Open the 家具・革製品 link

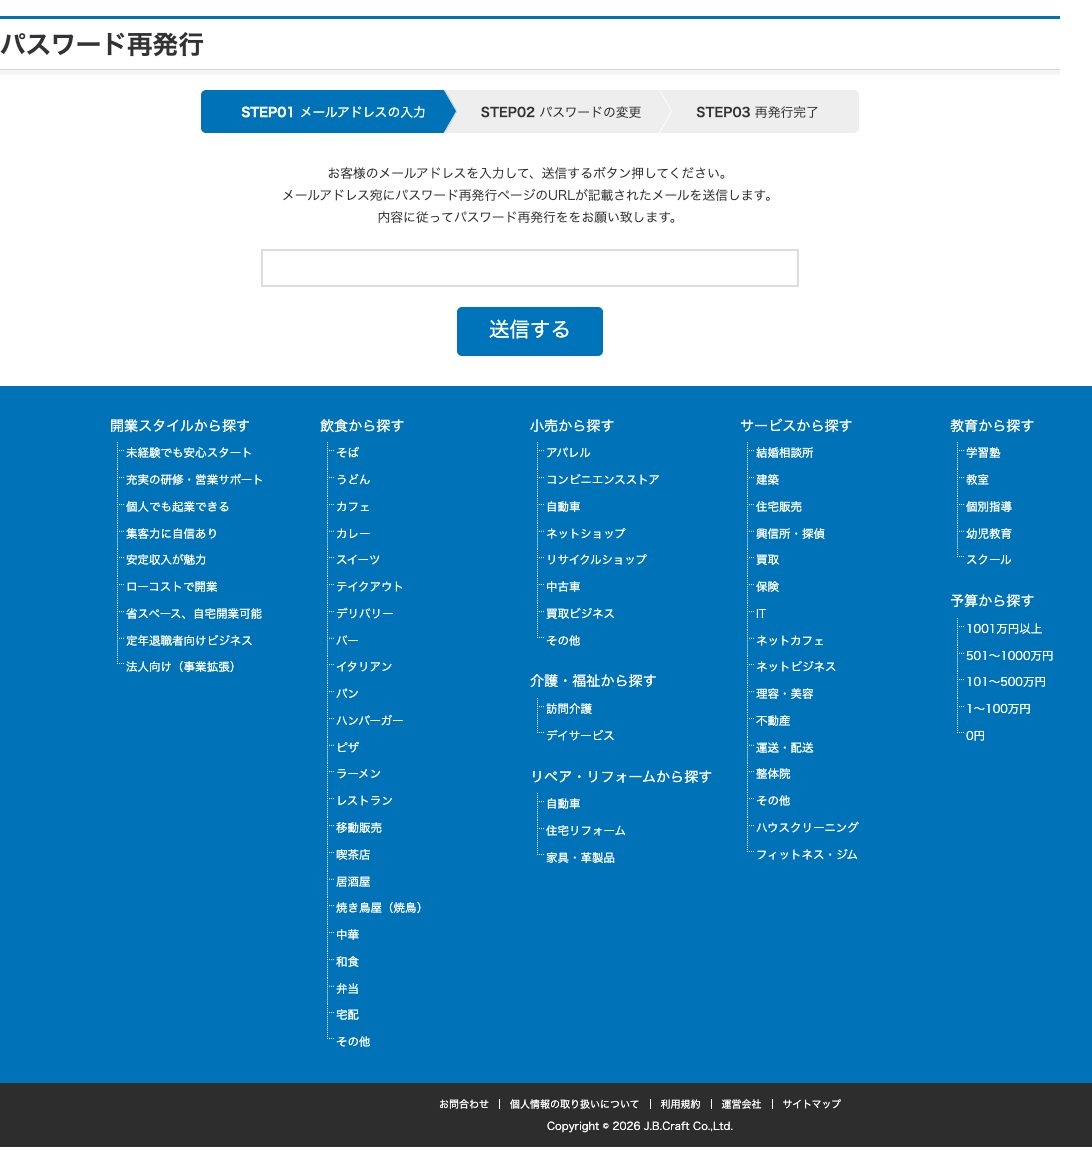click(x=580, y=857)
